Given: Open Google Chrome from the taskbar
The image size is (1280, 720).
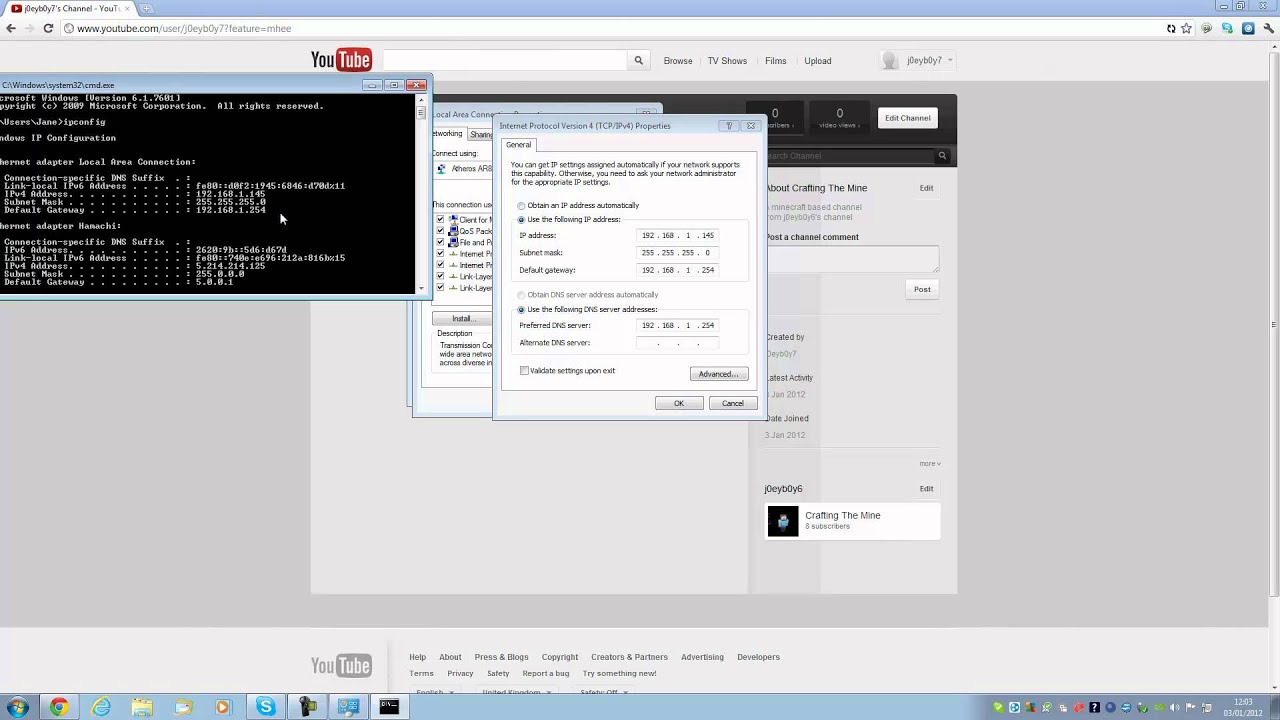Looking at the screenshot, I should coord(59,707).
